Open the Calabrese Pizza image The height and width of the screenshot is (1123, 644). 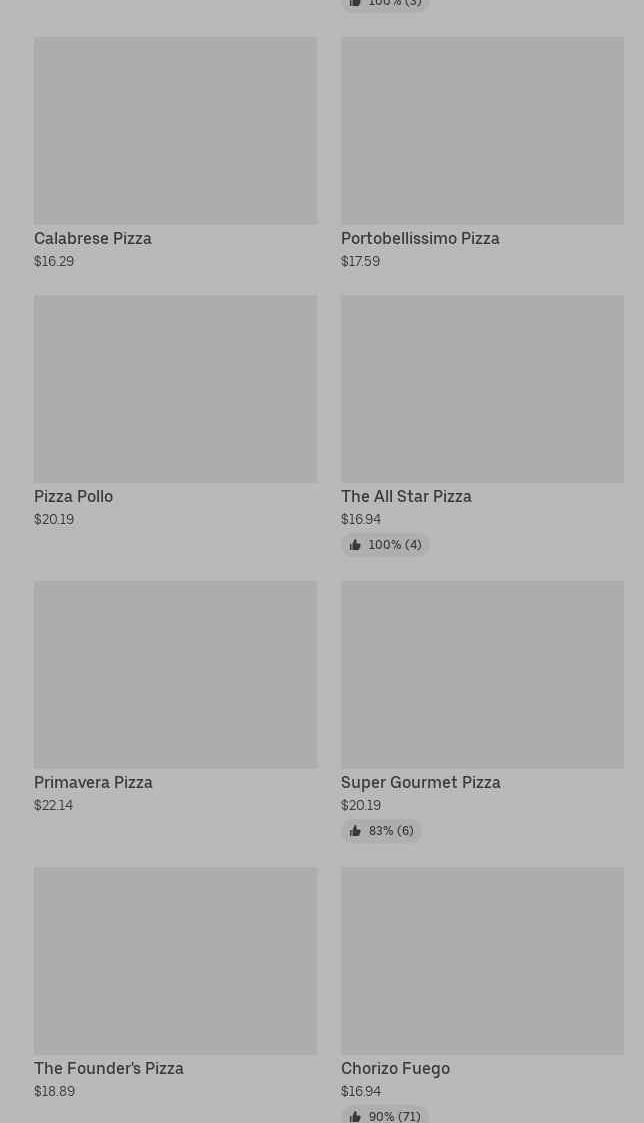tap(175, 131)
